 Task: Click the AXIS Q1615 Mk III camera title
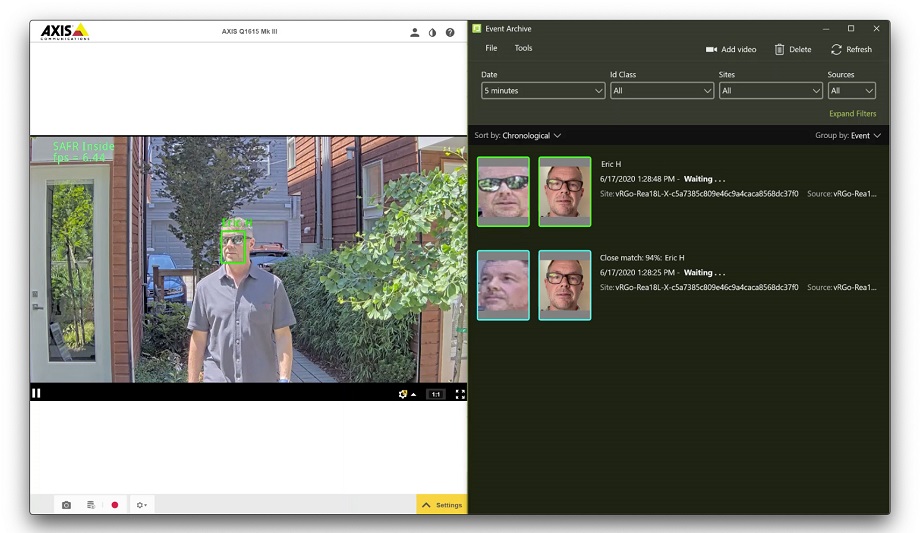coord(249,32)
